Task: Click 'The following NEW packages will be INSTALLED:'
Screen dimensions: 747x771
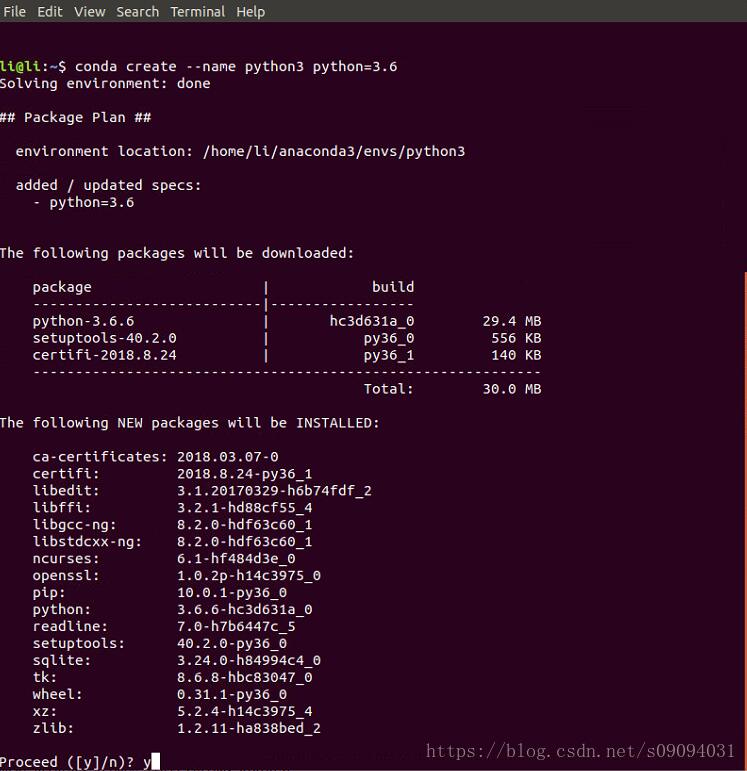Action: click(x=190, y=423)
